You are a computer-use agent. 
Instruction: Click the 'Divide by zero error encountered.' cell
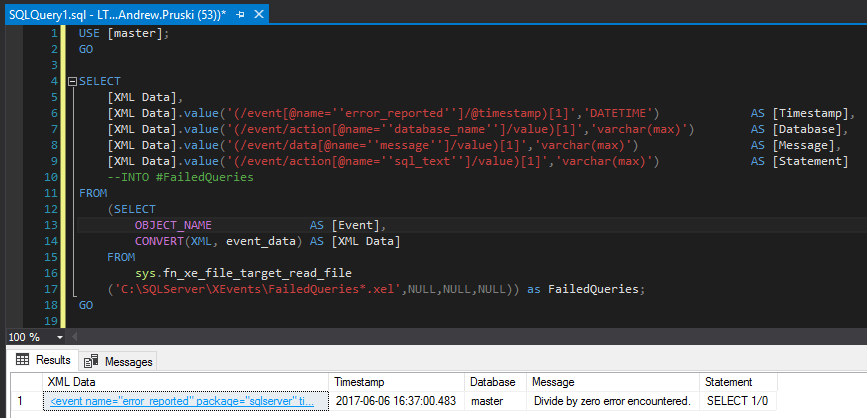(x=611, y=400)
